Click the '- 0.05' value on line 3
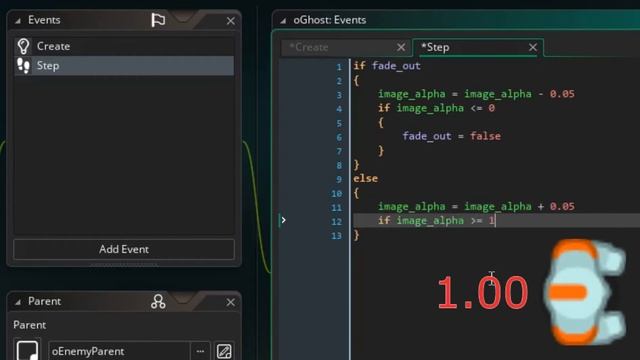Screen dimensions: 640x360 pyautogui.click(x=556, y=94)
